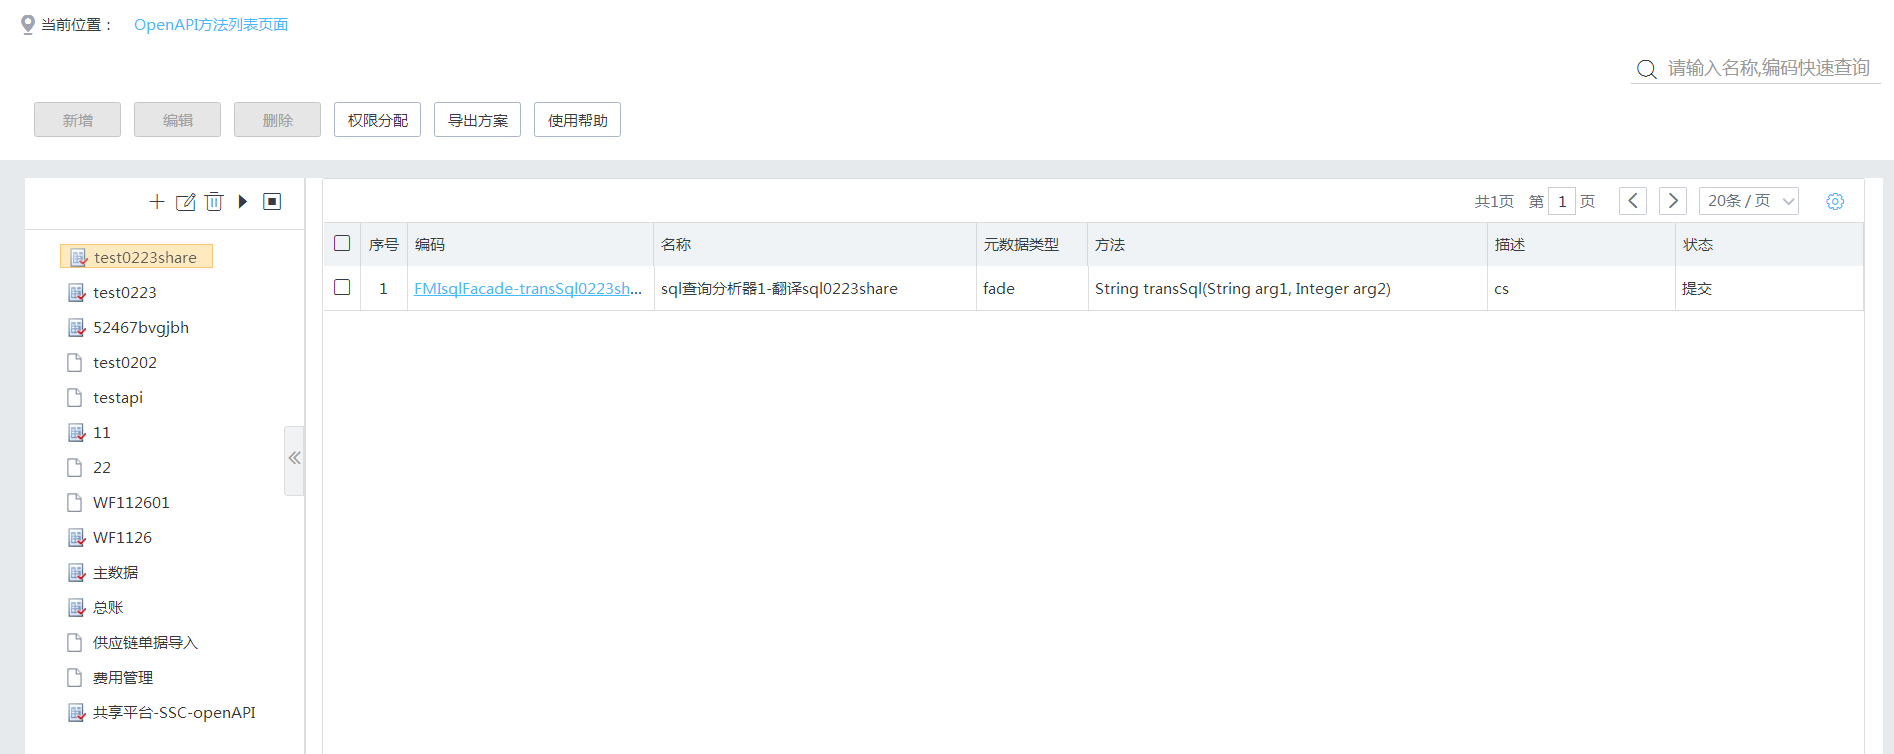Click the search magnifier icon
Image resolution: width=1894 pixels, height=754 pixels.
pos(1646,69)
